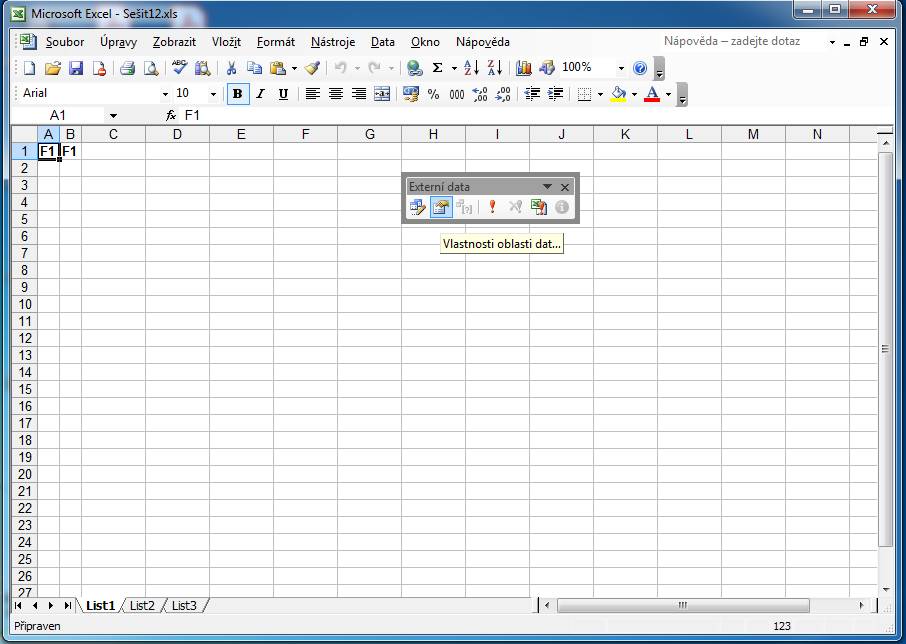
Task: Apply the red font color
Action: 652,94
